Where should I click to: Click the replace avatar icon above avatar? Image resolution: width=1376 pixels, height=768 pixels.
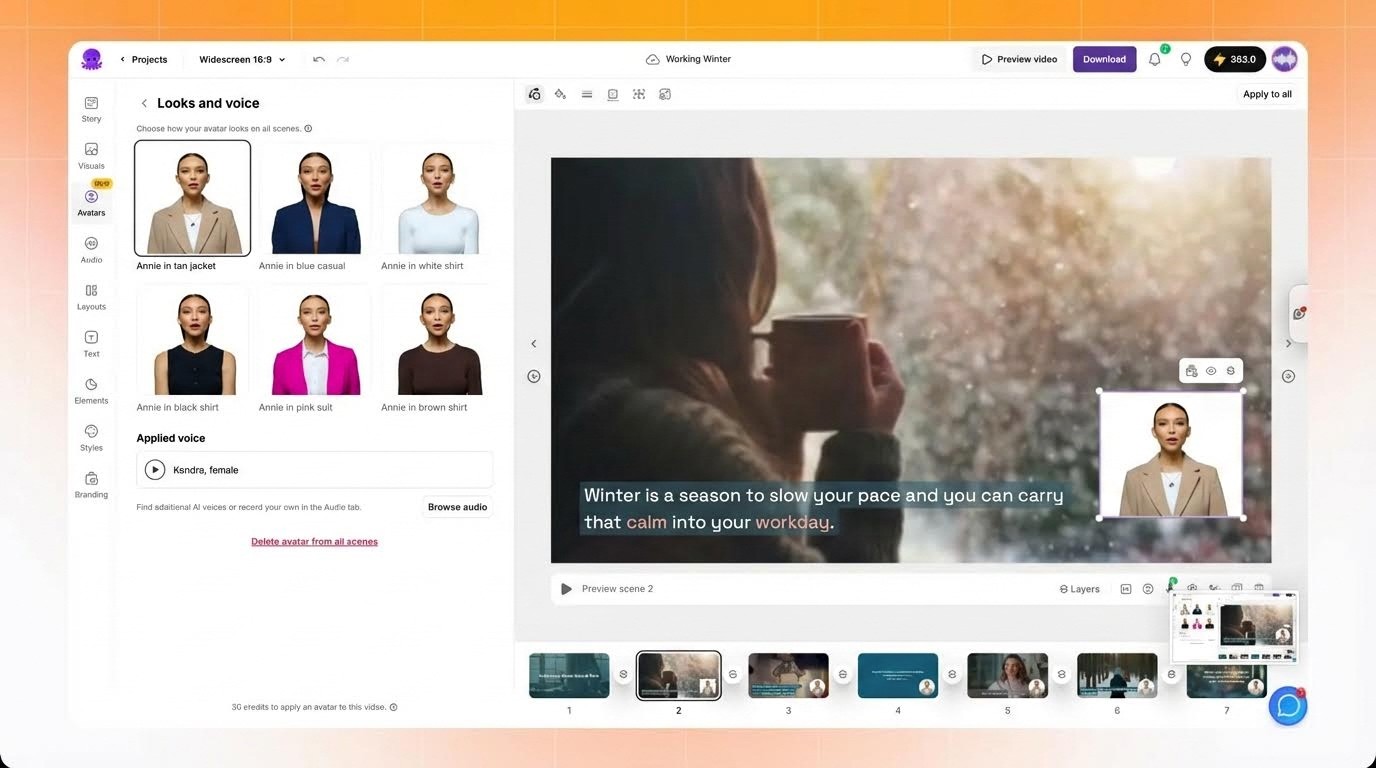coord(1191,371)
